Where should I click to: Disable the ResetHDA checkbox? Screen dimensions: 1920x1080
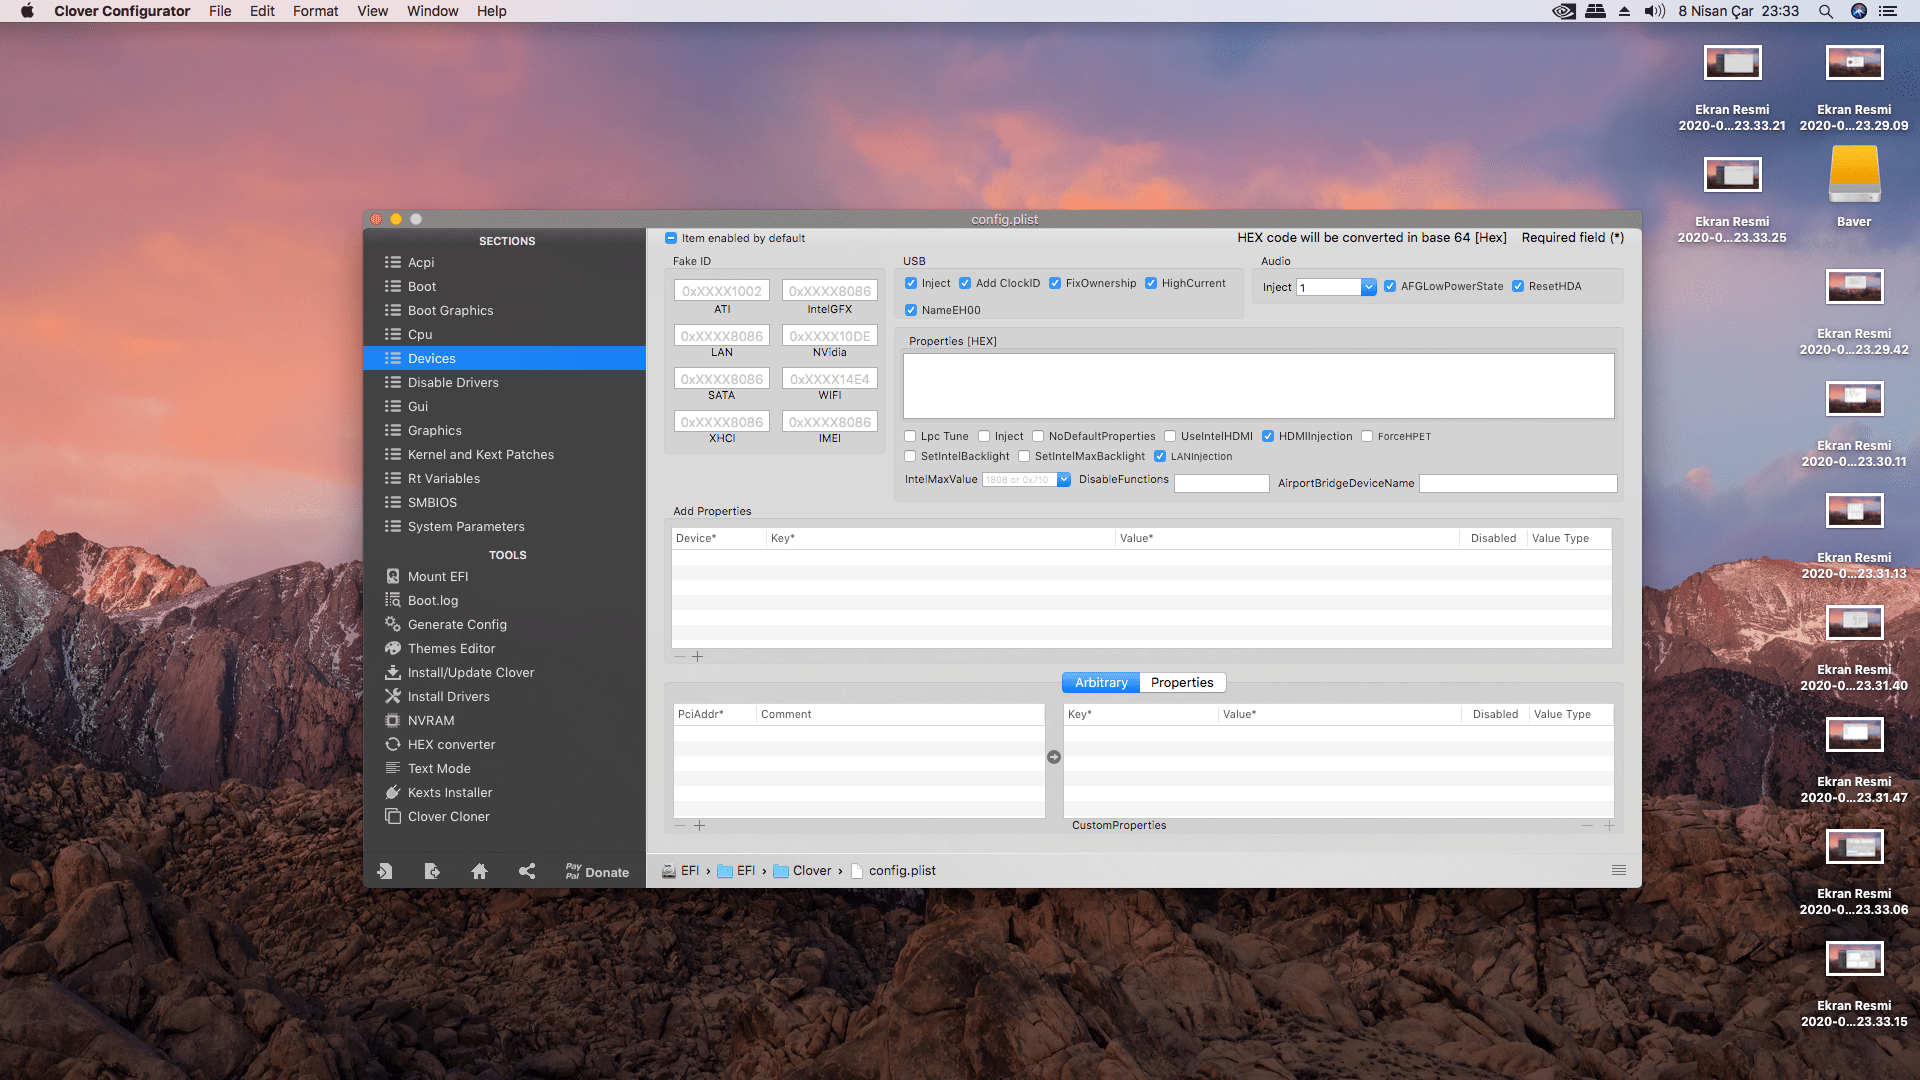point(1518,287)
